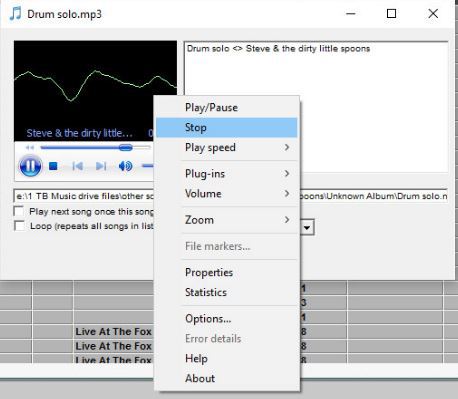The height and width of the screenshot is (399, 458).
Task: Expand the Plug-ins submenu
Action: [227, 174]
